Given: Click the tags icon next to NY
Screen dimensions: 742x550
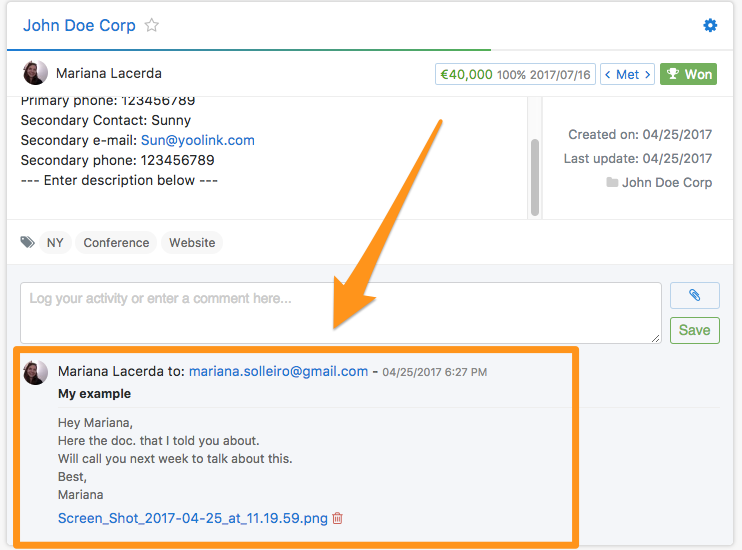Looking at the screenshot, I should (x=27, y=243).
